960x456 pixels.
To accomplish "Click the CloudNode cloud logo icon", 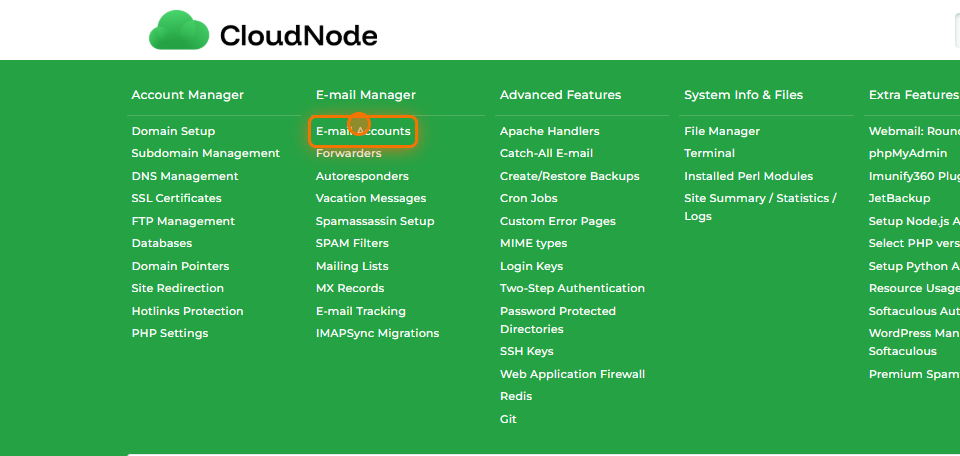I will pos(179,33).
